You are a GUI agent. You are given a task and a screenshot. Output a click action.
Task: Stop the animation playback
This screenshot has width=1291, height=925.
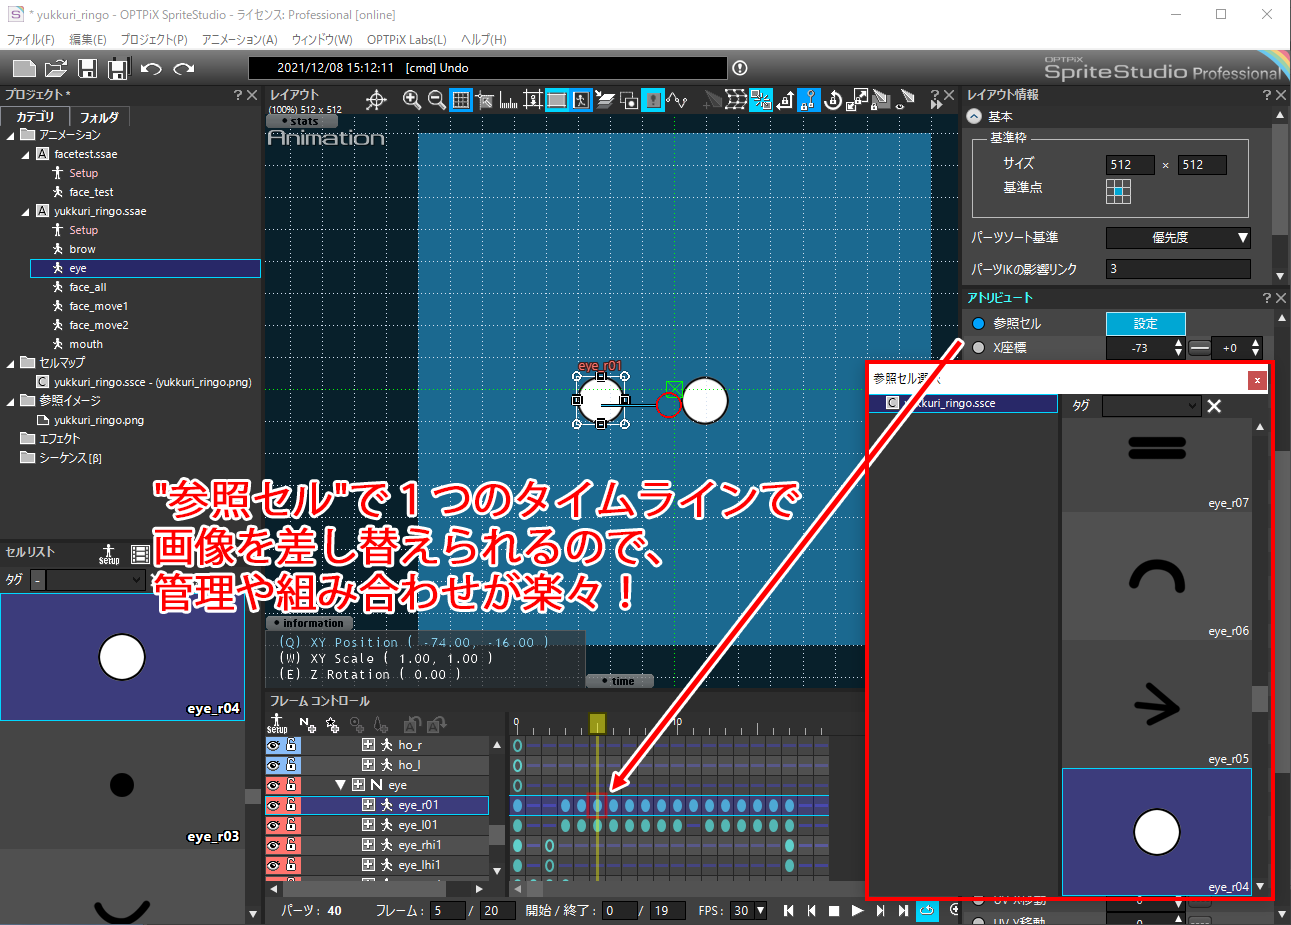click(834, 911)
